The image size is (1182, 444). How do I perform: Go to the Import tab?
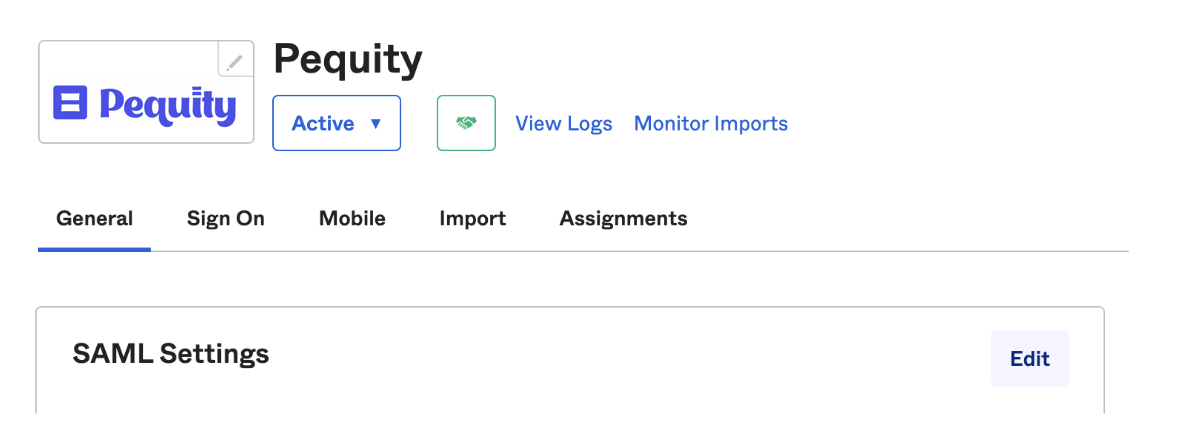[473, 219]
